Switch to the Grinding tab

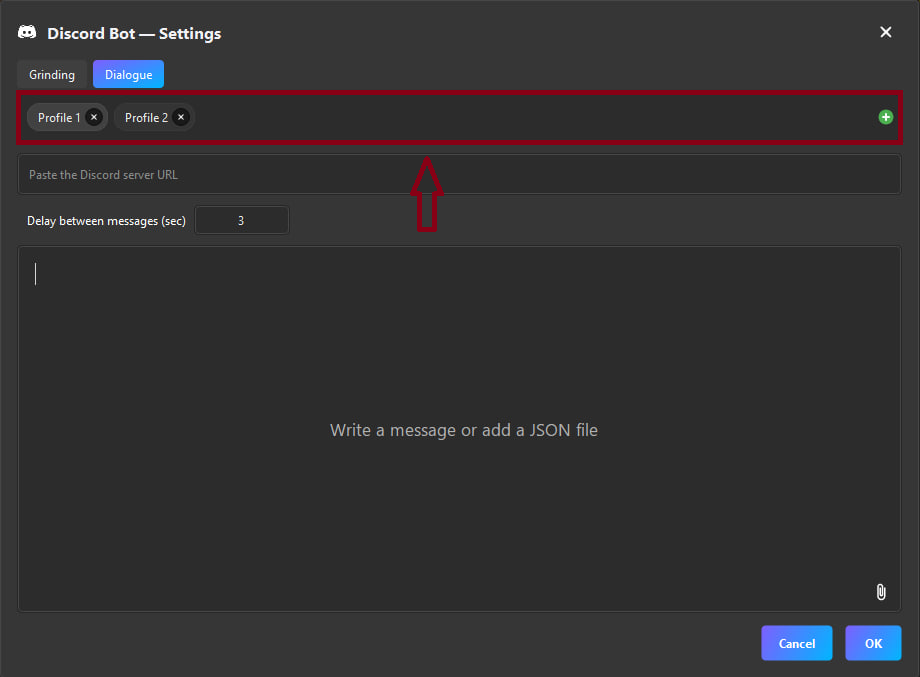51,73
